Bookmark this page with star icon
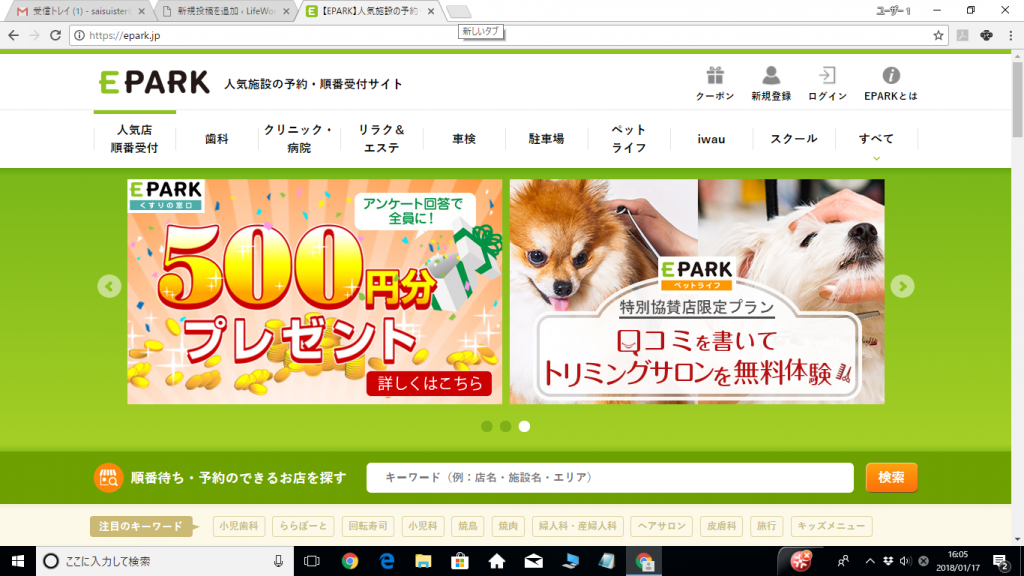This screenshot has width=1024, height=576. (x=938, y=35)
